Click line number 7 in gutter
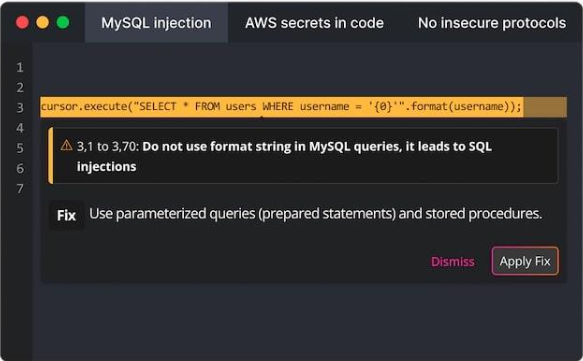This screenshot has height=361, width=583. click(x=20, y=188)
